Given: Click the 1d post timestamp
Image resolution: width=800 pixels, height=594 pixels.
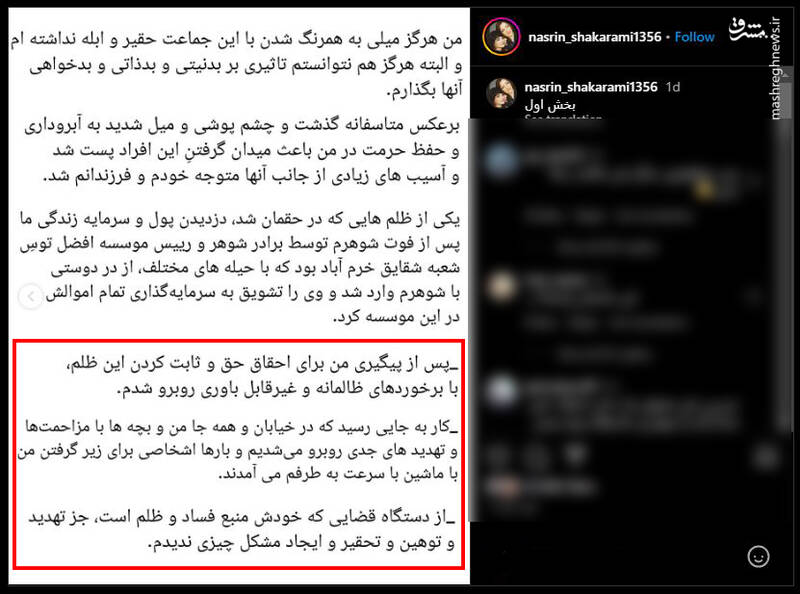Looking at the screenshot, I should pyautogui.click(x=673, y=87).
